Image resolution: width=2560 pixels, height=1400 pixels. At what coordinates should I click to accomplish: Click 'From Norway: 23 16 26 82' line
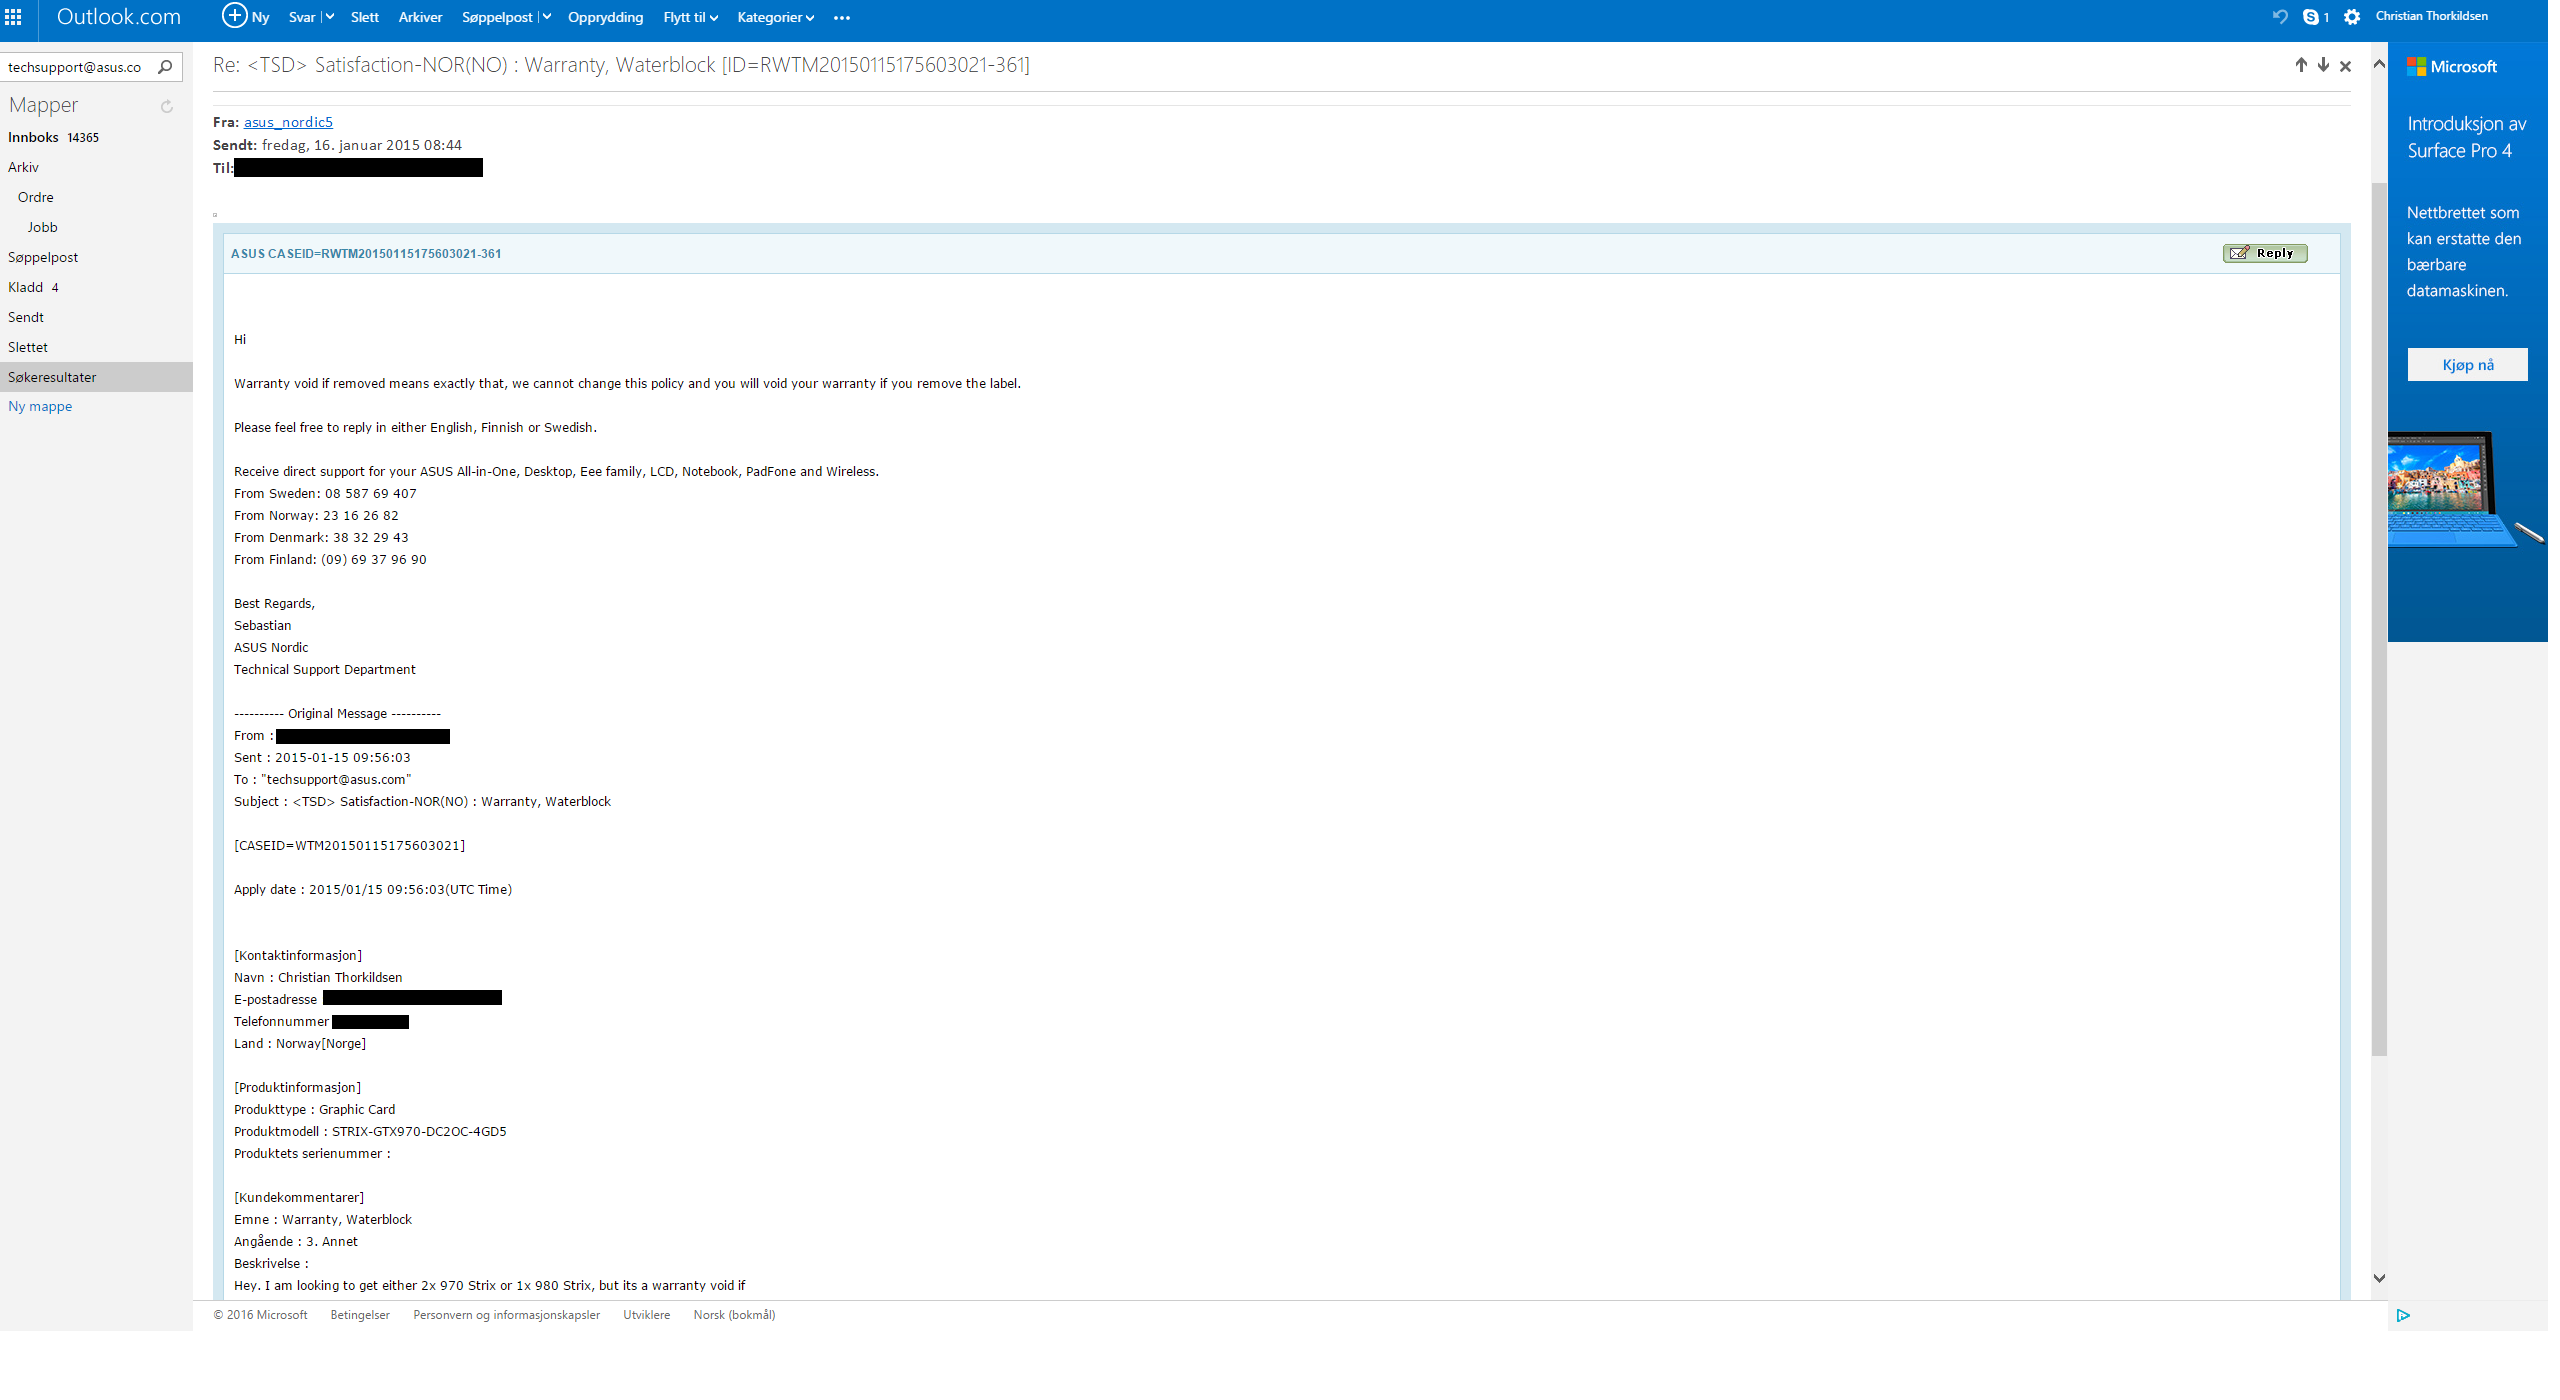click(316, 516)
